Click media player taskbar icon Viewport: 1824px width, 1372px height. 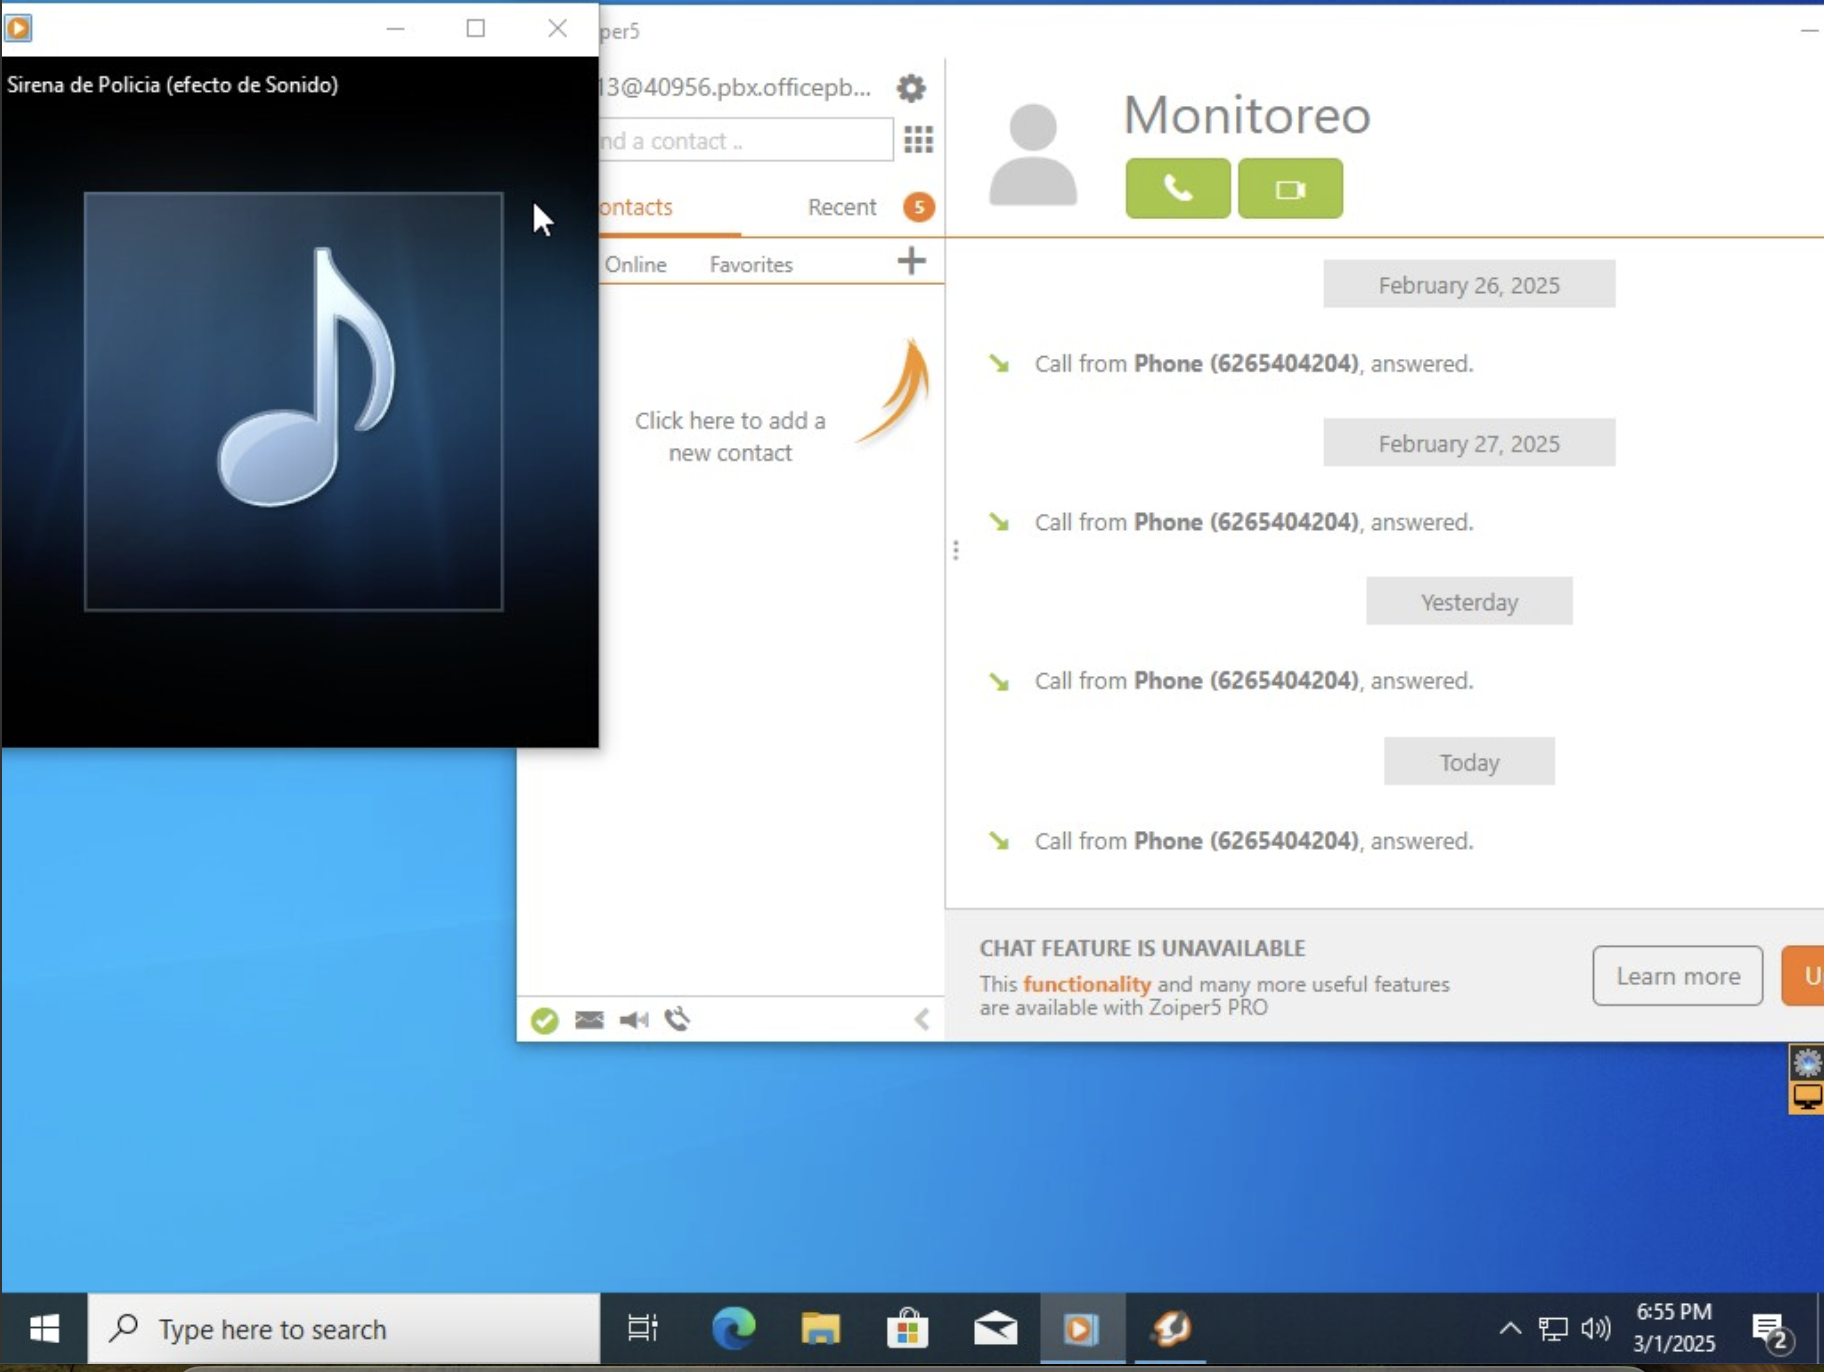[1081, 1328]
